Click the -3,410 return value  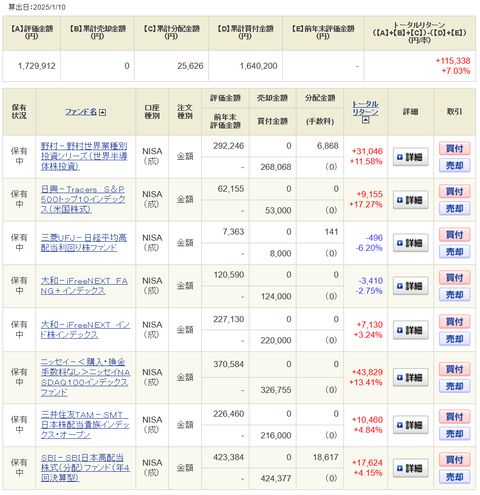pyautogui.click(x=371, y=281)
